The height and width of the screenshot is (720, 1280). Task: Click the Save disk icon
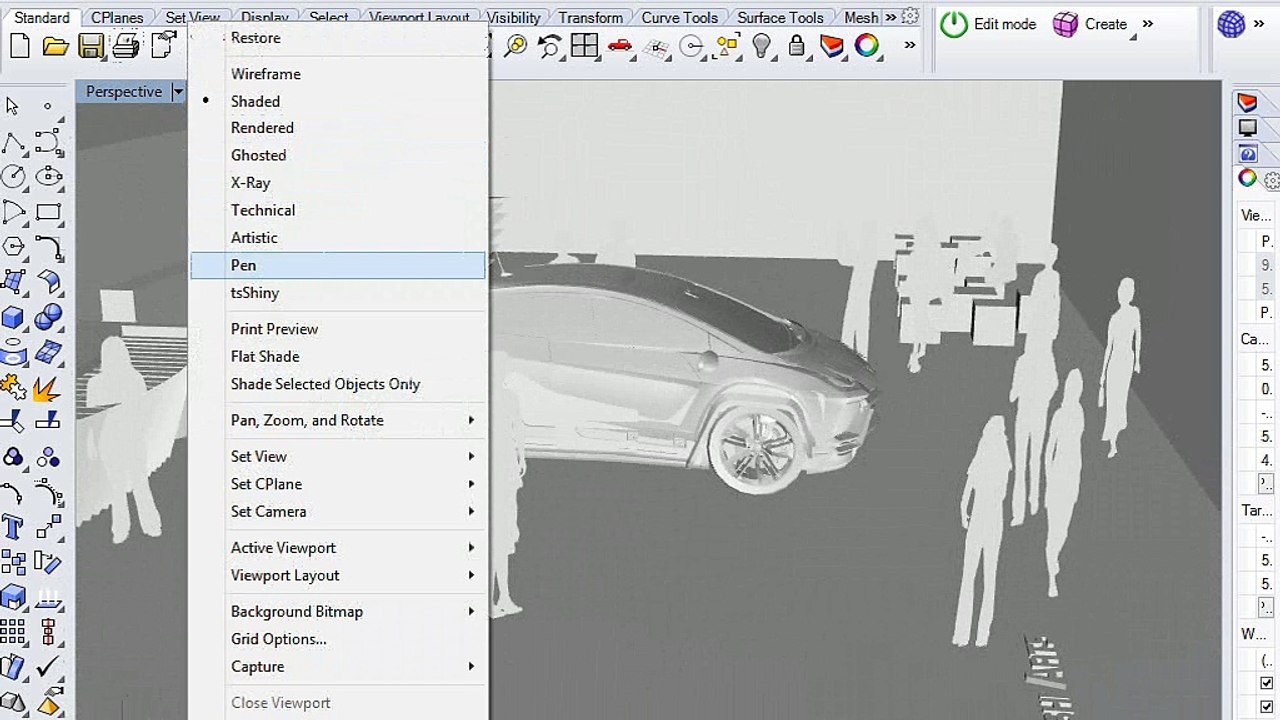(91, 46)
